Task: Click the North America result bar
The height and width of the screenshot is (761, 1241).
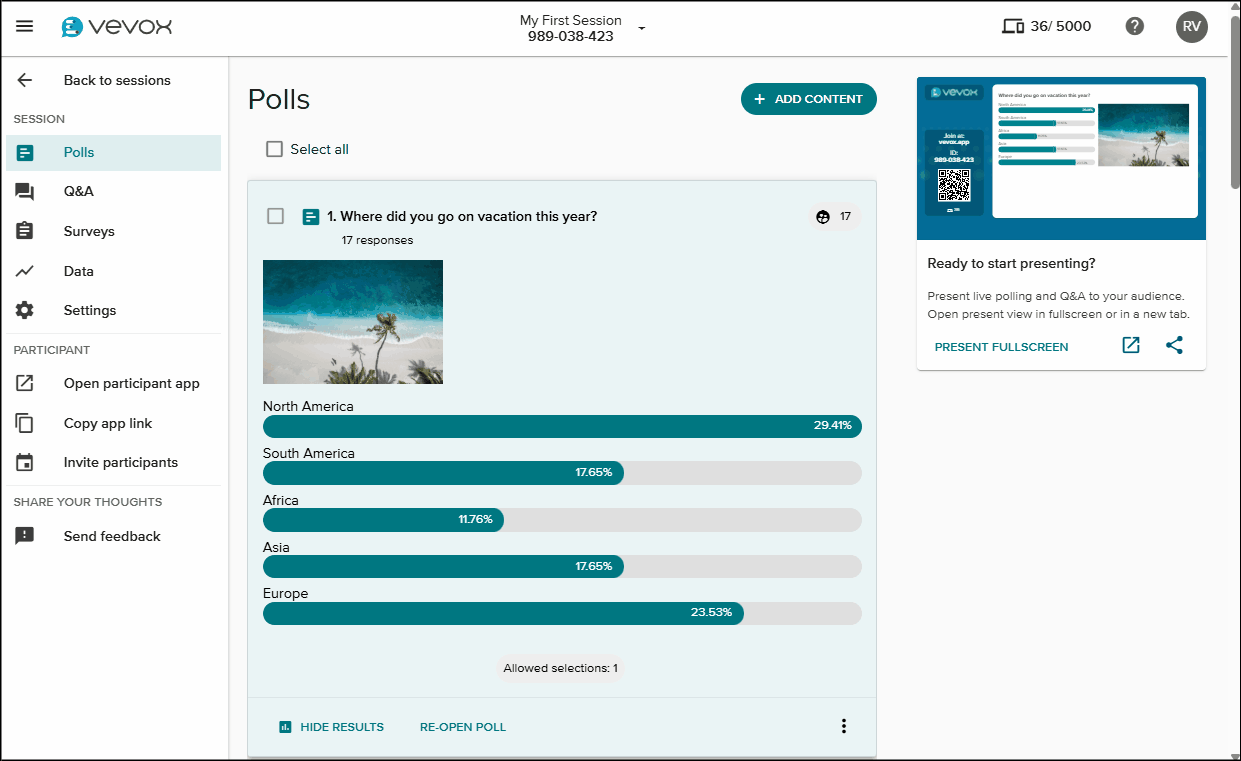Action: tap(561, 426)
